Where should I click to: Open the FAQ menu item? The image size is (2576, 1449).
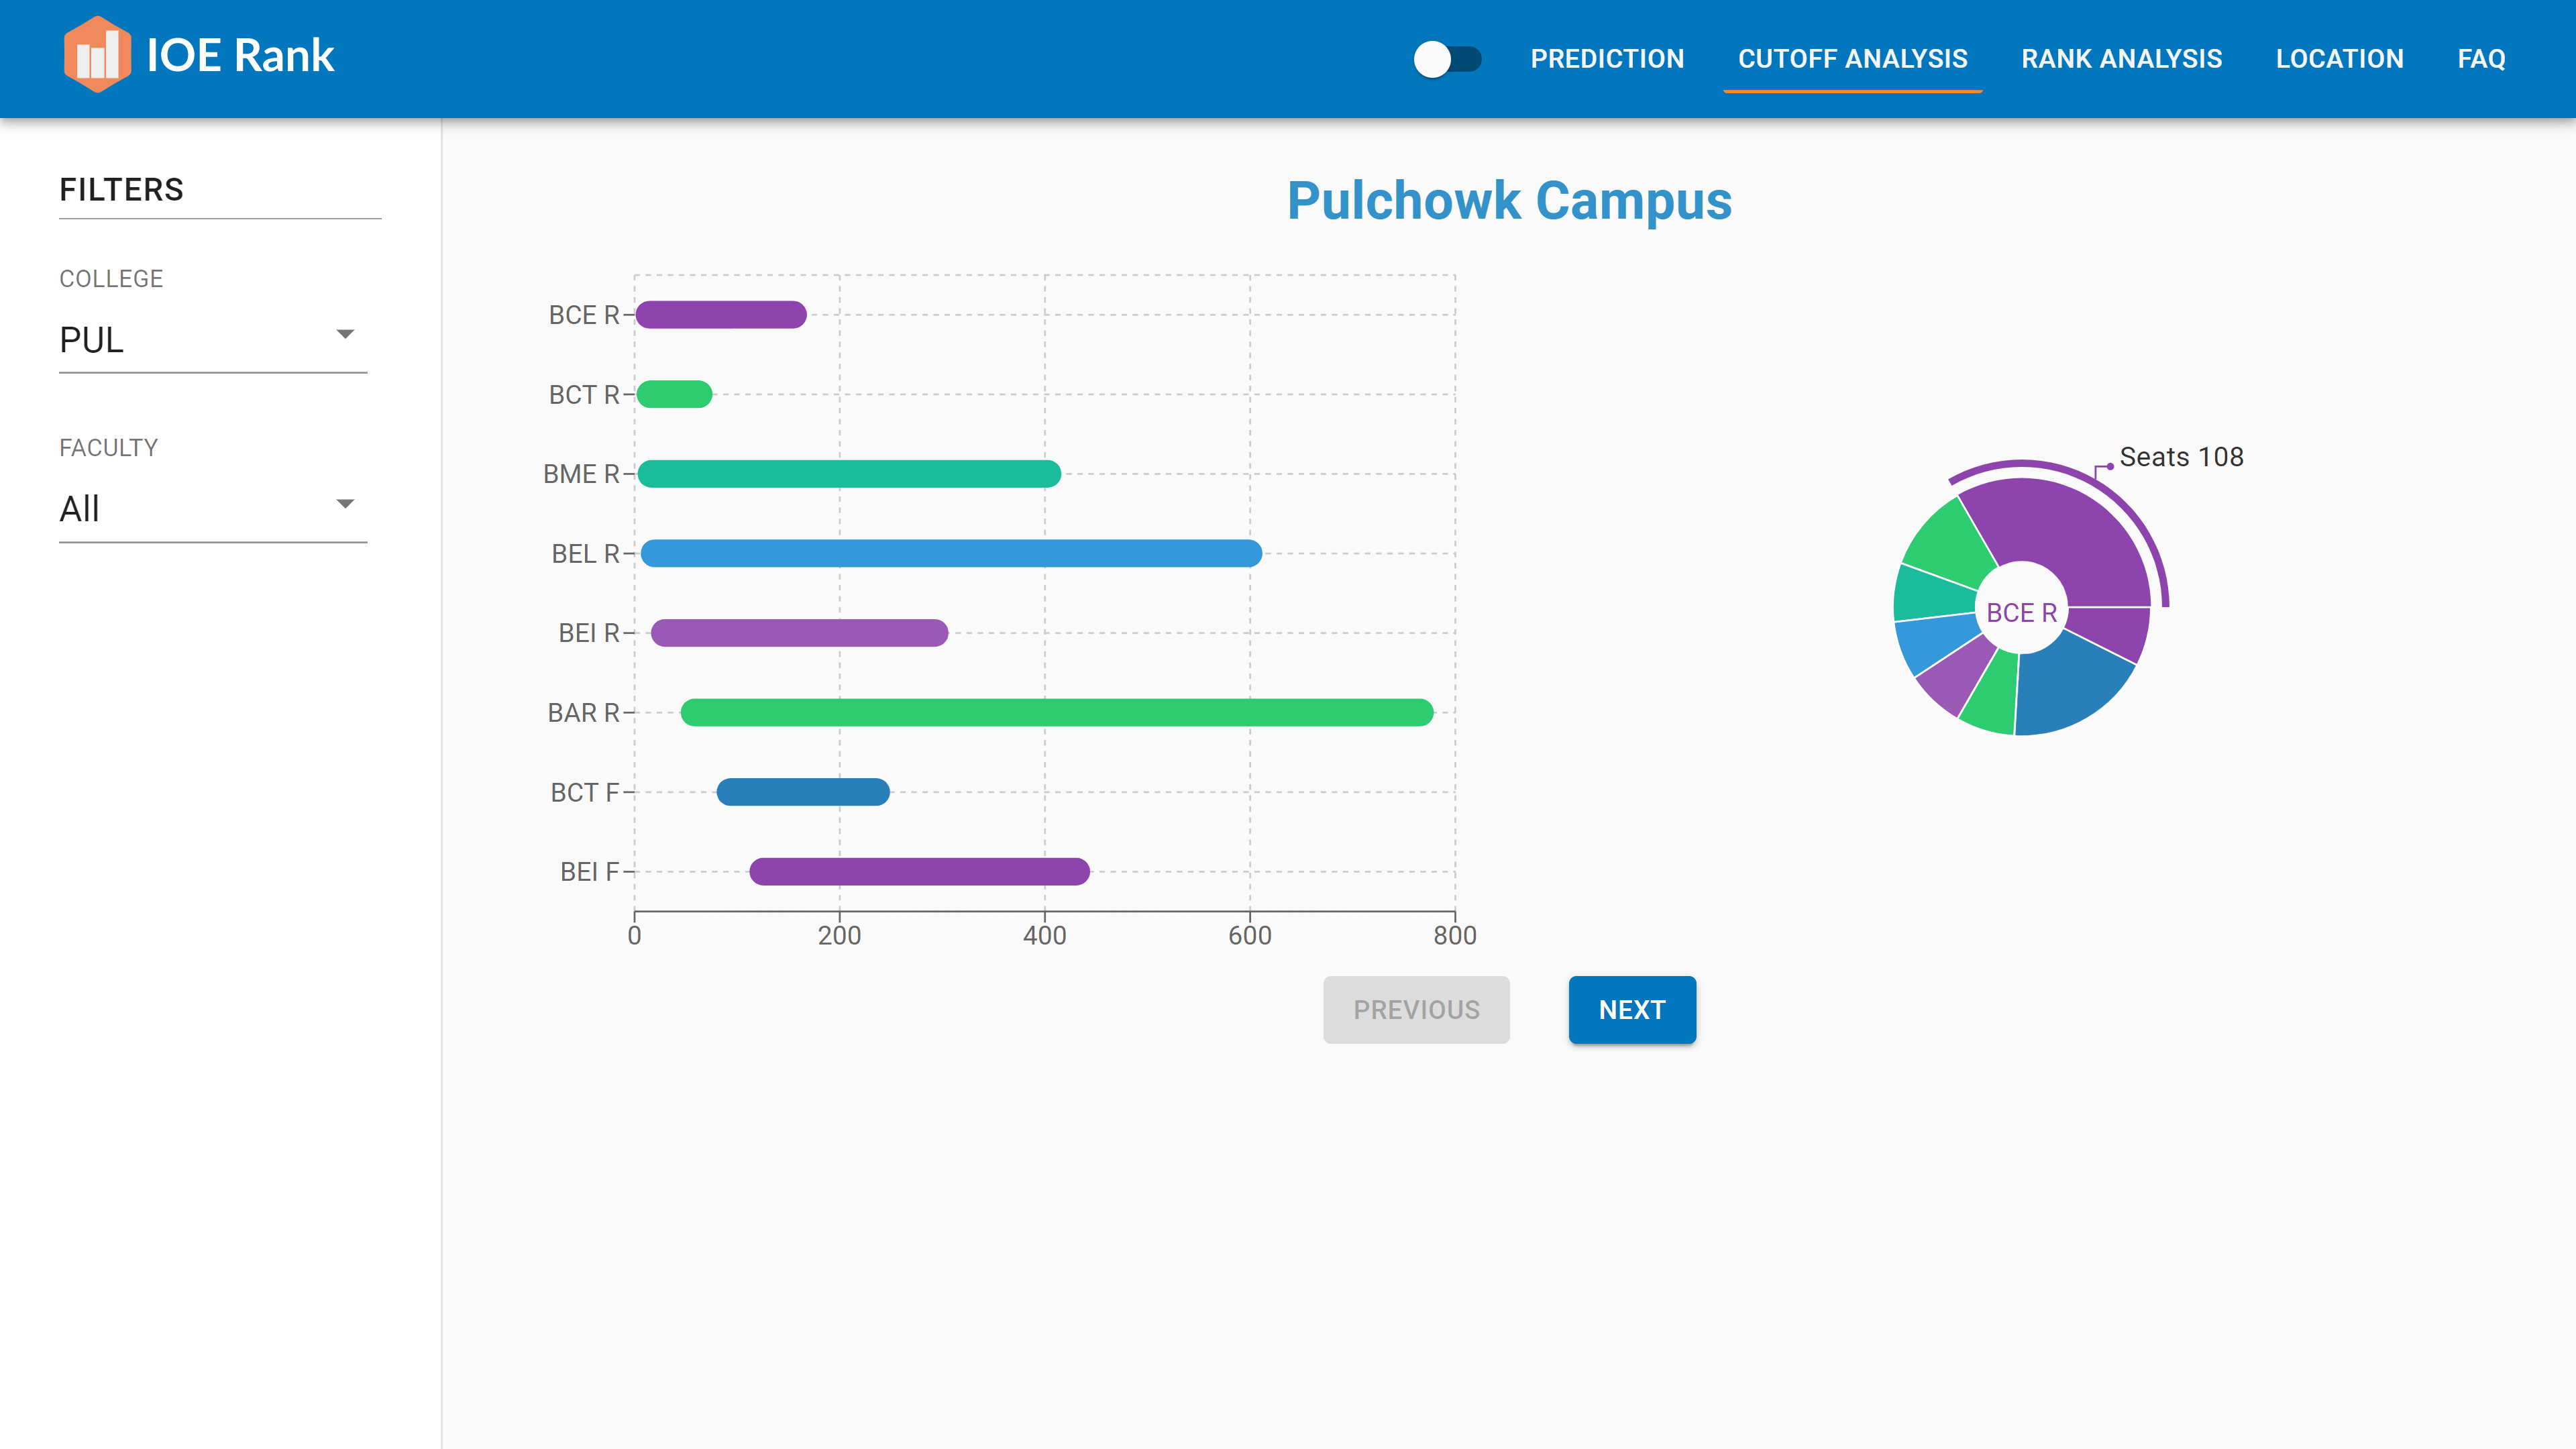click(2481, 59)
